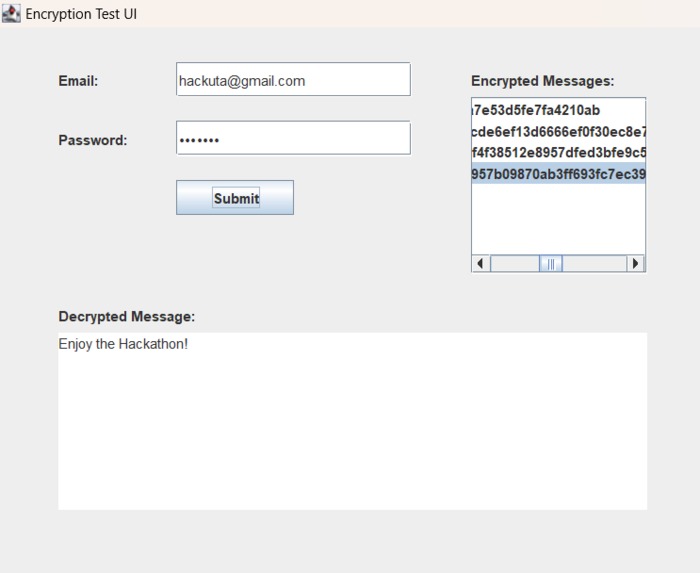Click the right scroll arrow of message list

point(636,263)
